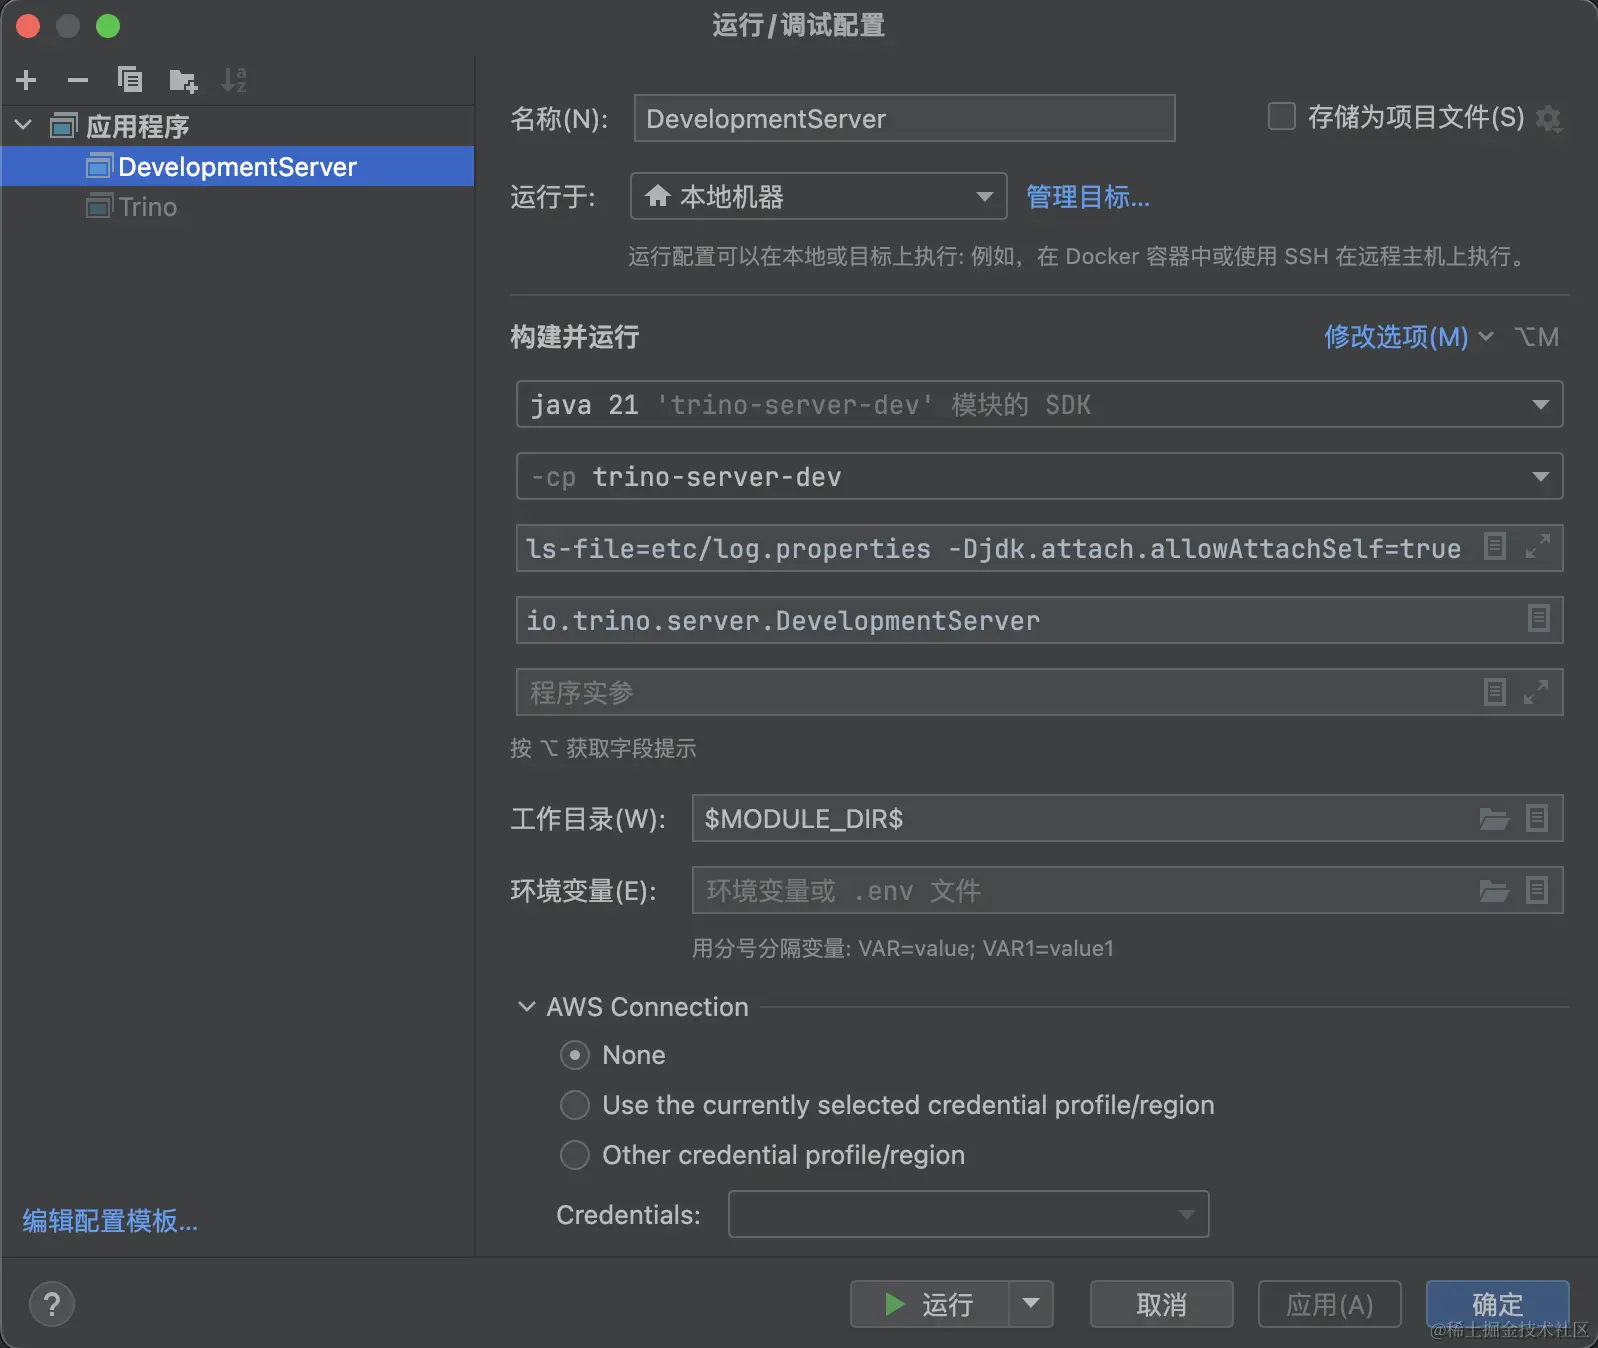This screenshot has height=1348, width=1598.
Task: Open the 修改选项(M) dropdown menu
Action: pyautogui.click(x=1408, y=337)
